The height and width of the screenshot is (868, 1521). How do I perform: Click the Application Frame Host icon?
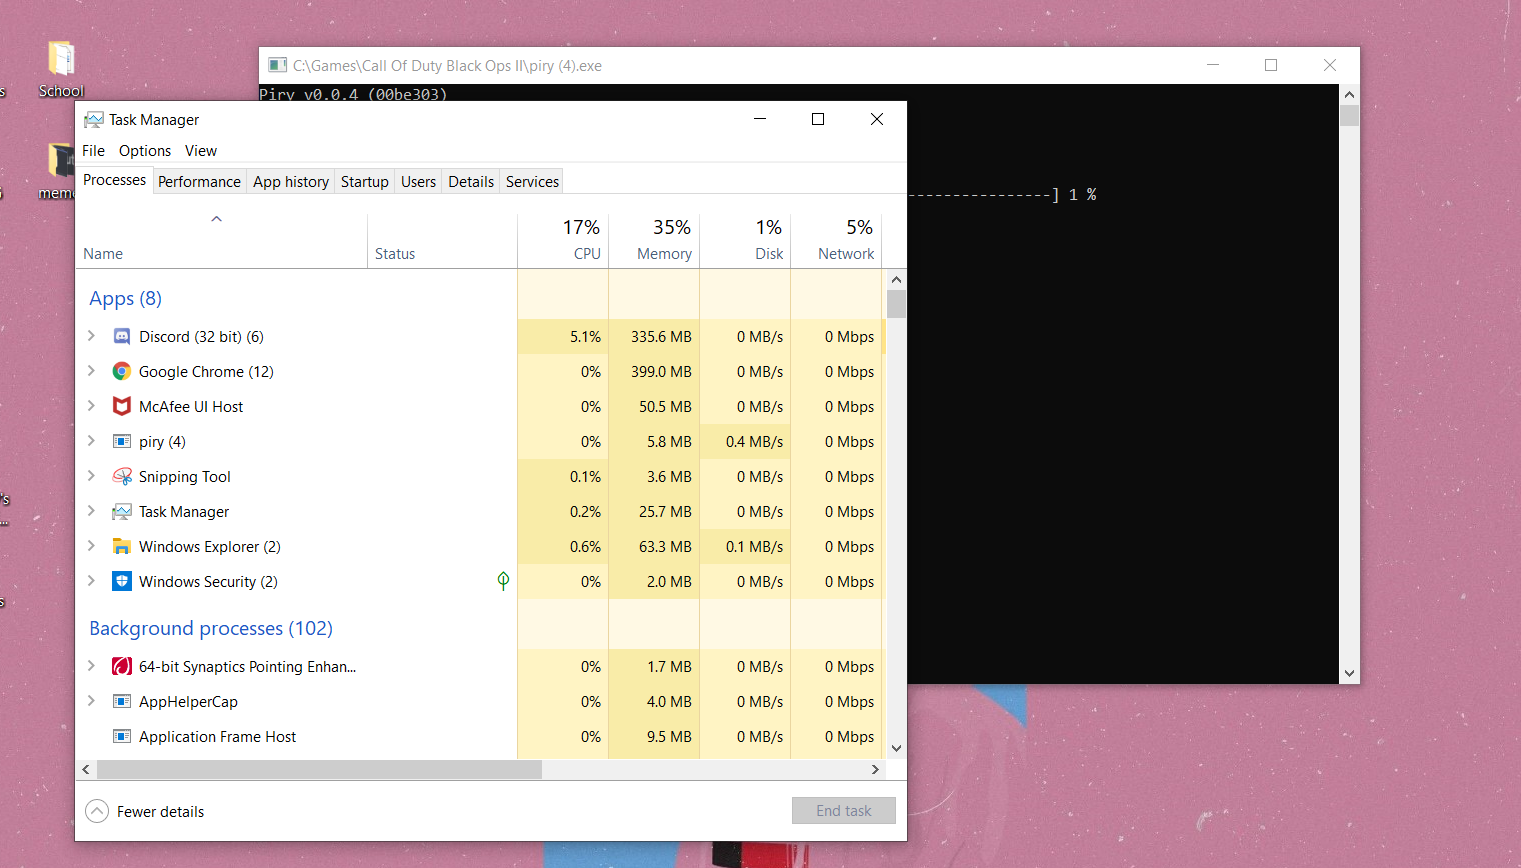(122, 737)
